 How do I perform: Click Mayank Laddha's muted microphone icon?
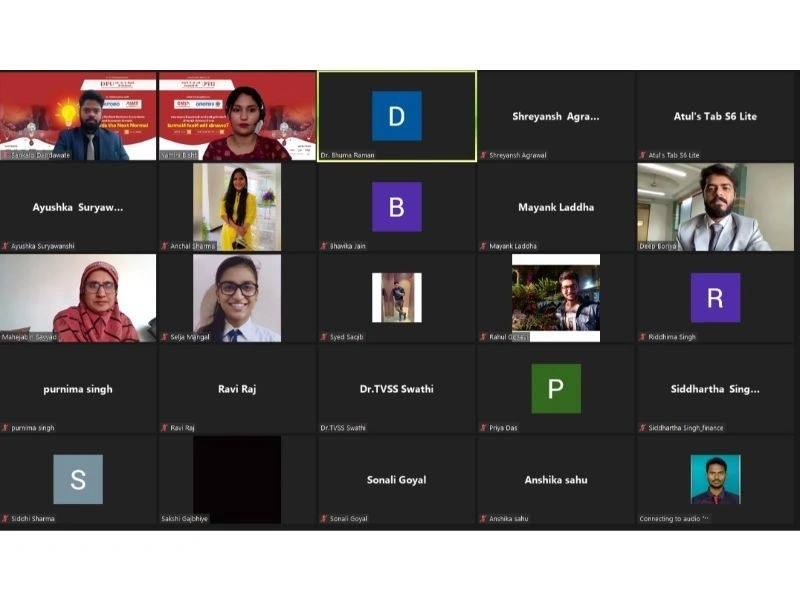483,246
